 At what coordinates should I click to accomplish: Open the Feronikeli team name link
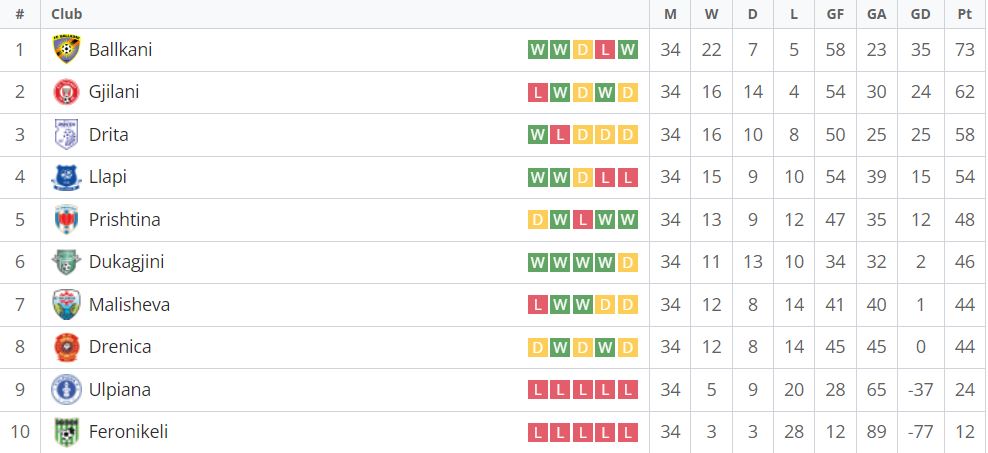[129, 432]
